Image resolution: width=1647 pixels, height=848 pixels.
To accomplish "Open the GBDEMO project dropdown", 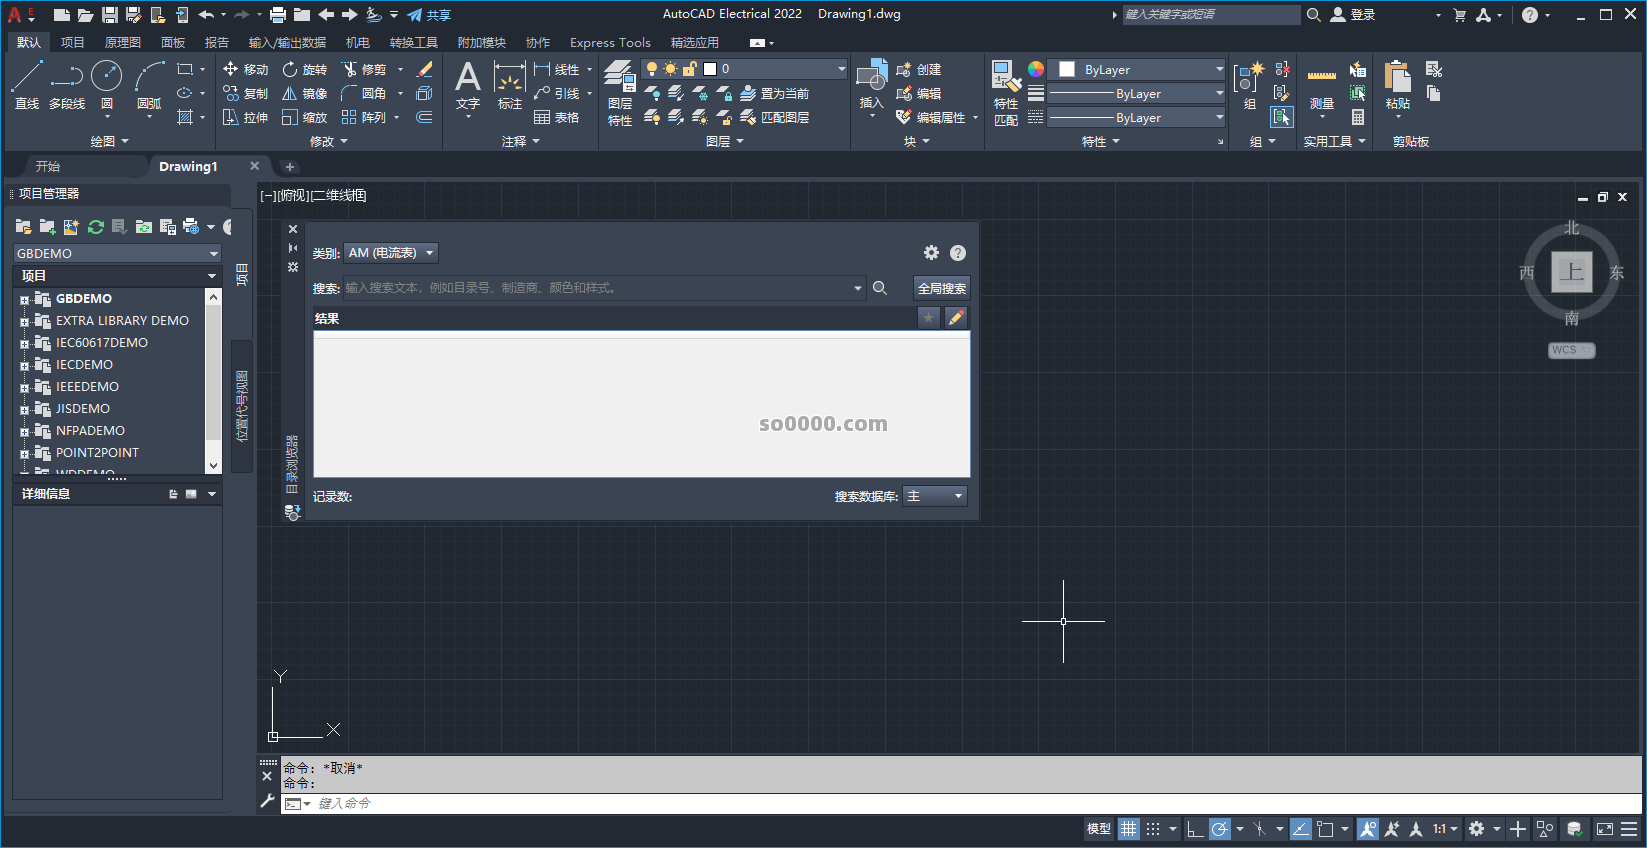I will point(117,253).
